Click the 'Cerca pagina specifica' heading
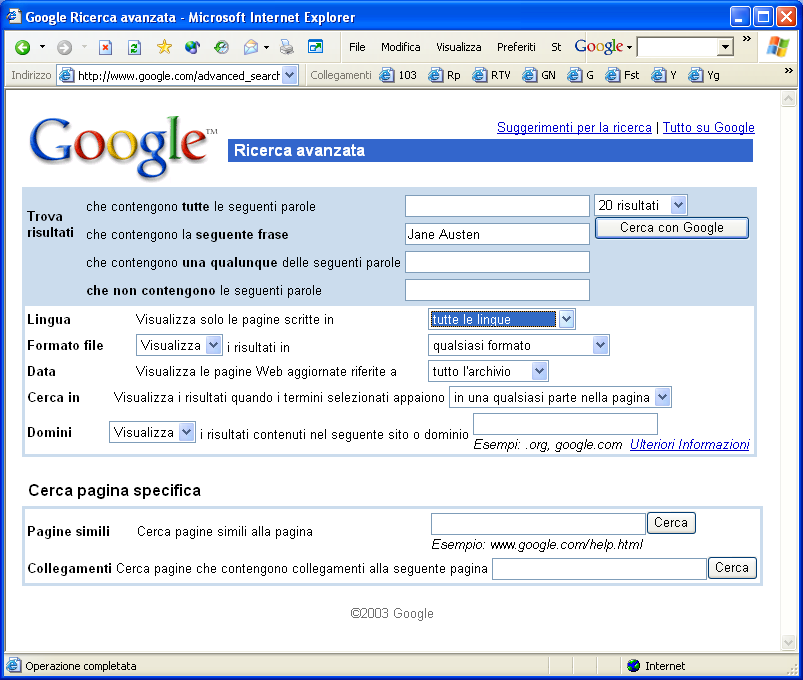The height and width of the screenshot is (680, 803). click(115, 491)
